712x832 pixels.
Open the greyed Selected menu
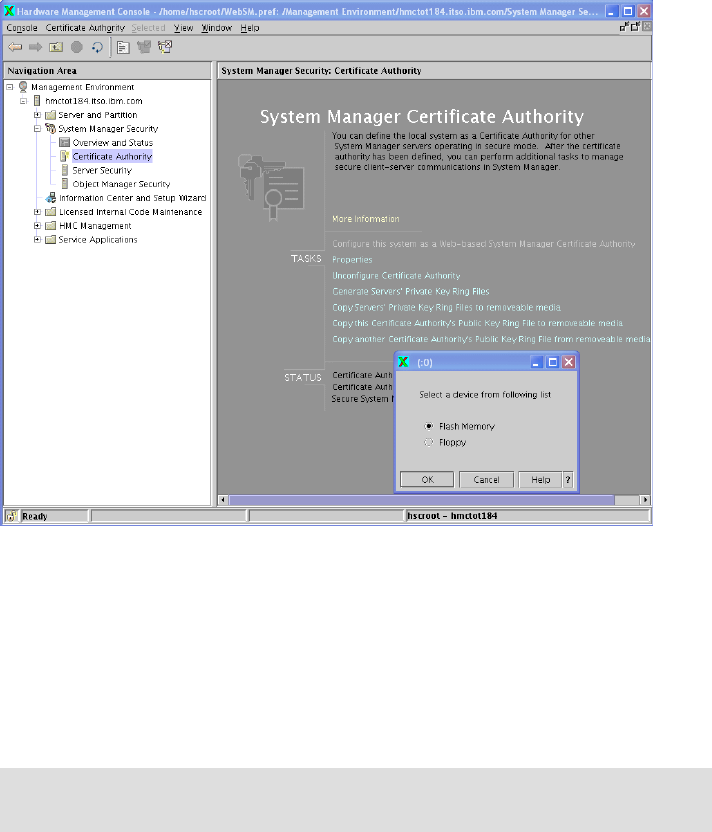(149, 28)
